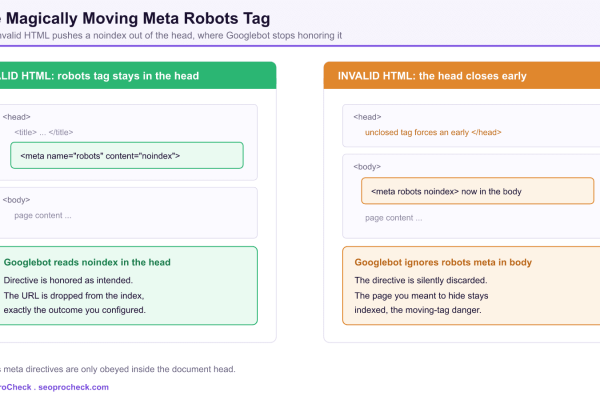Viewport: 600px width, 400px height.
Task: Click 'The URL is dropped from the index,' line
Action: click(x=74, y=296)
